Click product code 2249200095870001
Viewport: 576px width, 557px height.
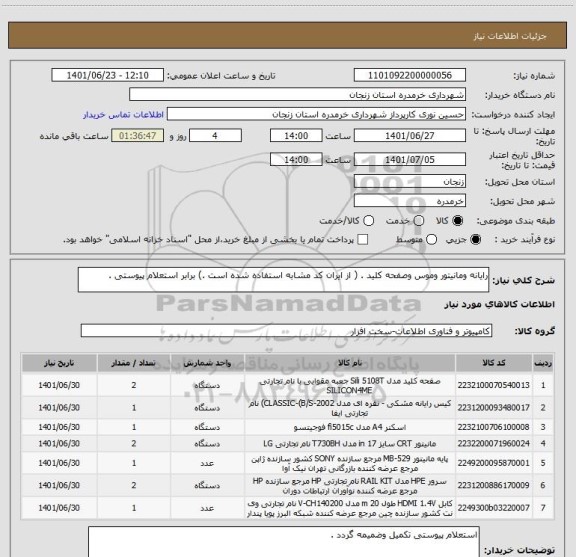[493, 463]
